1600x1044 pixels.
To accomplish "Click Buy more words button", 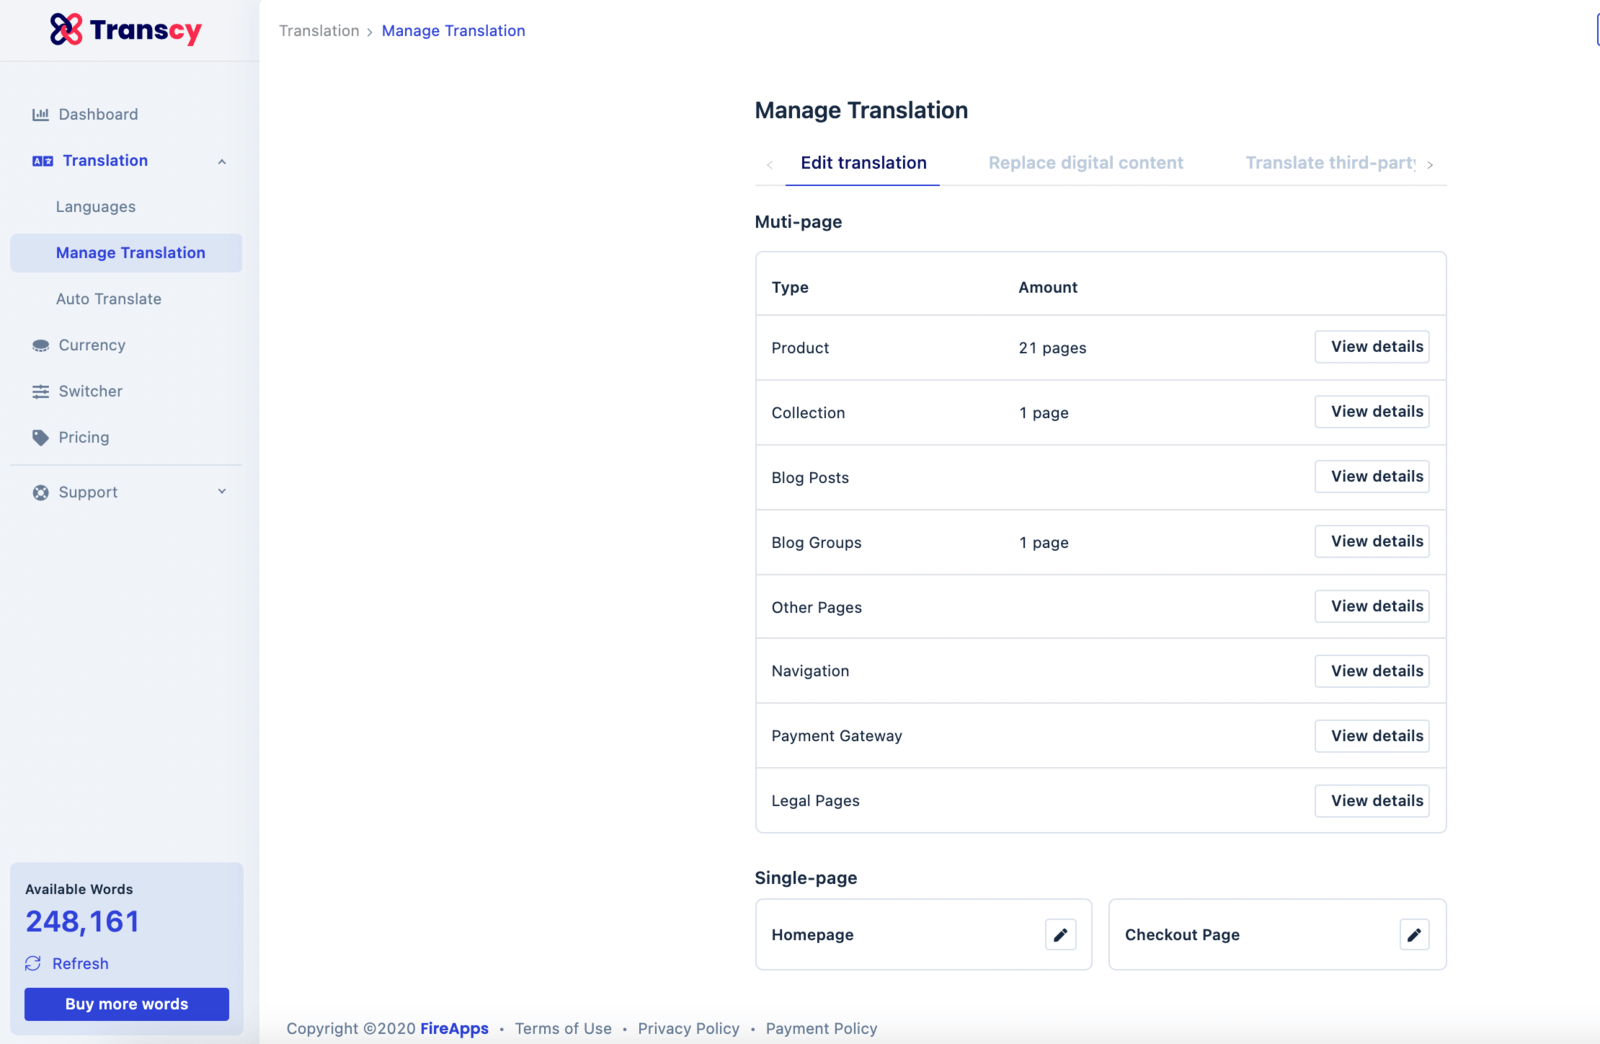I will [126, 1004].
